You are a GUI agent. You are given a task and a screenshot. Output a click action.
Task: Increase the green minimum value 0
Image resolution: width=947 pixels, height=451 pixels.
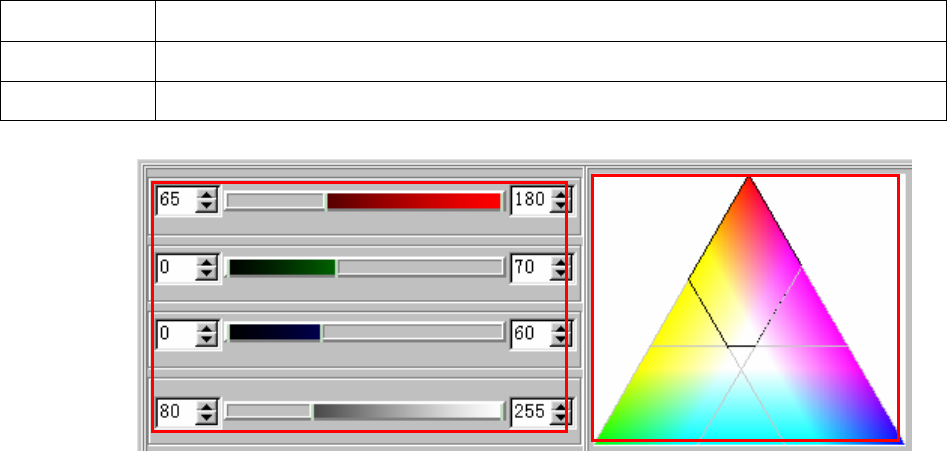[207, 261]
